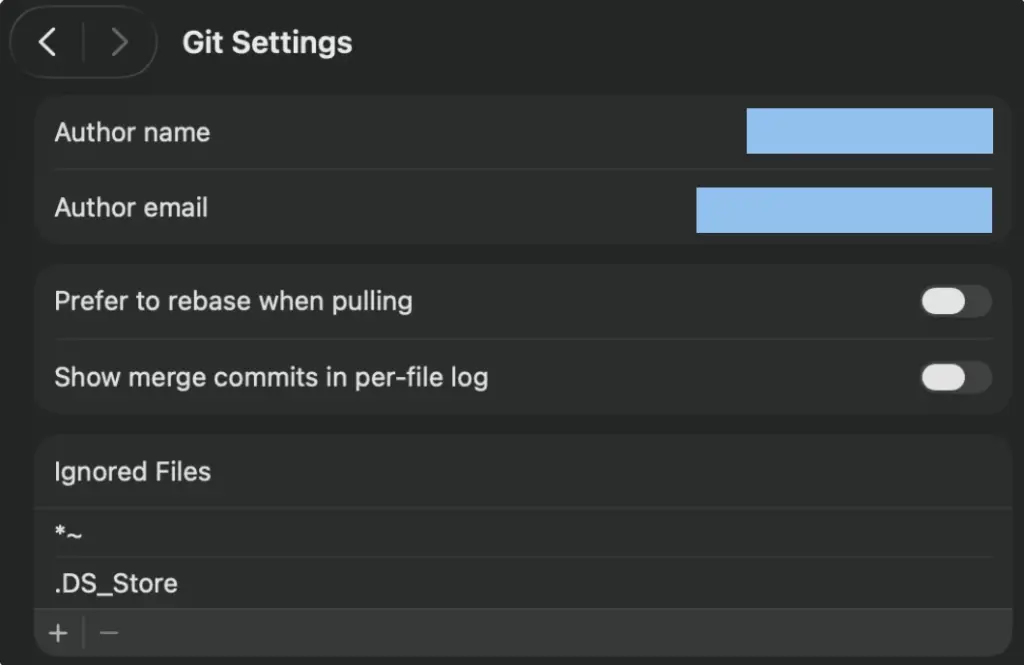This screenshot has height=665, width=1024.
Task: Enable Prefer to rebase when pulling
Action: [955, 301]
